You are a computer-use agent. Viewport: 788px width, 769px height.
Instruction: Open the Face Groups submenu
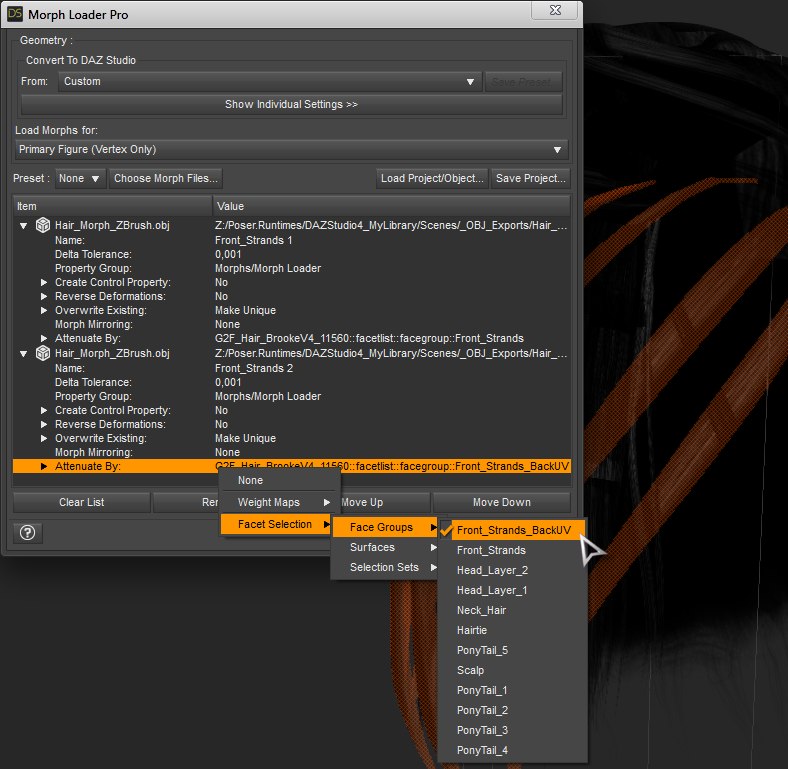[385, 527]
